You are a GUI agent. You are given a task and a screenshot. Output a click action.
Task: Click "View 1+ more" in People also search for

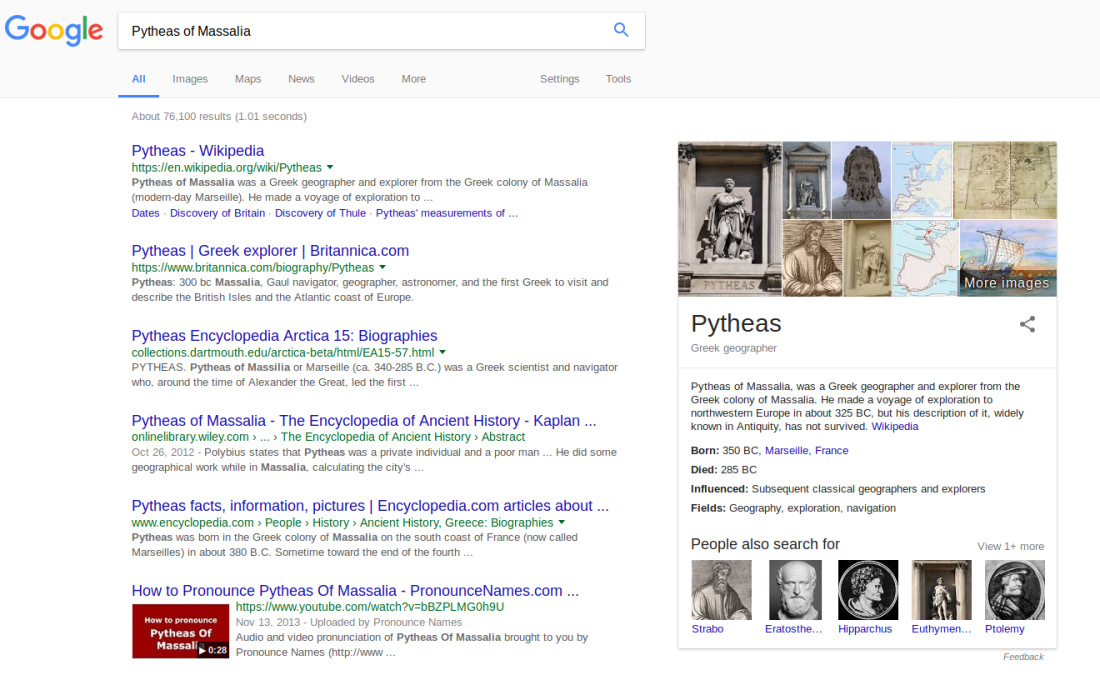(1010, 546)
